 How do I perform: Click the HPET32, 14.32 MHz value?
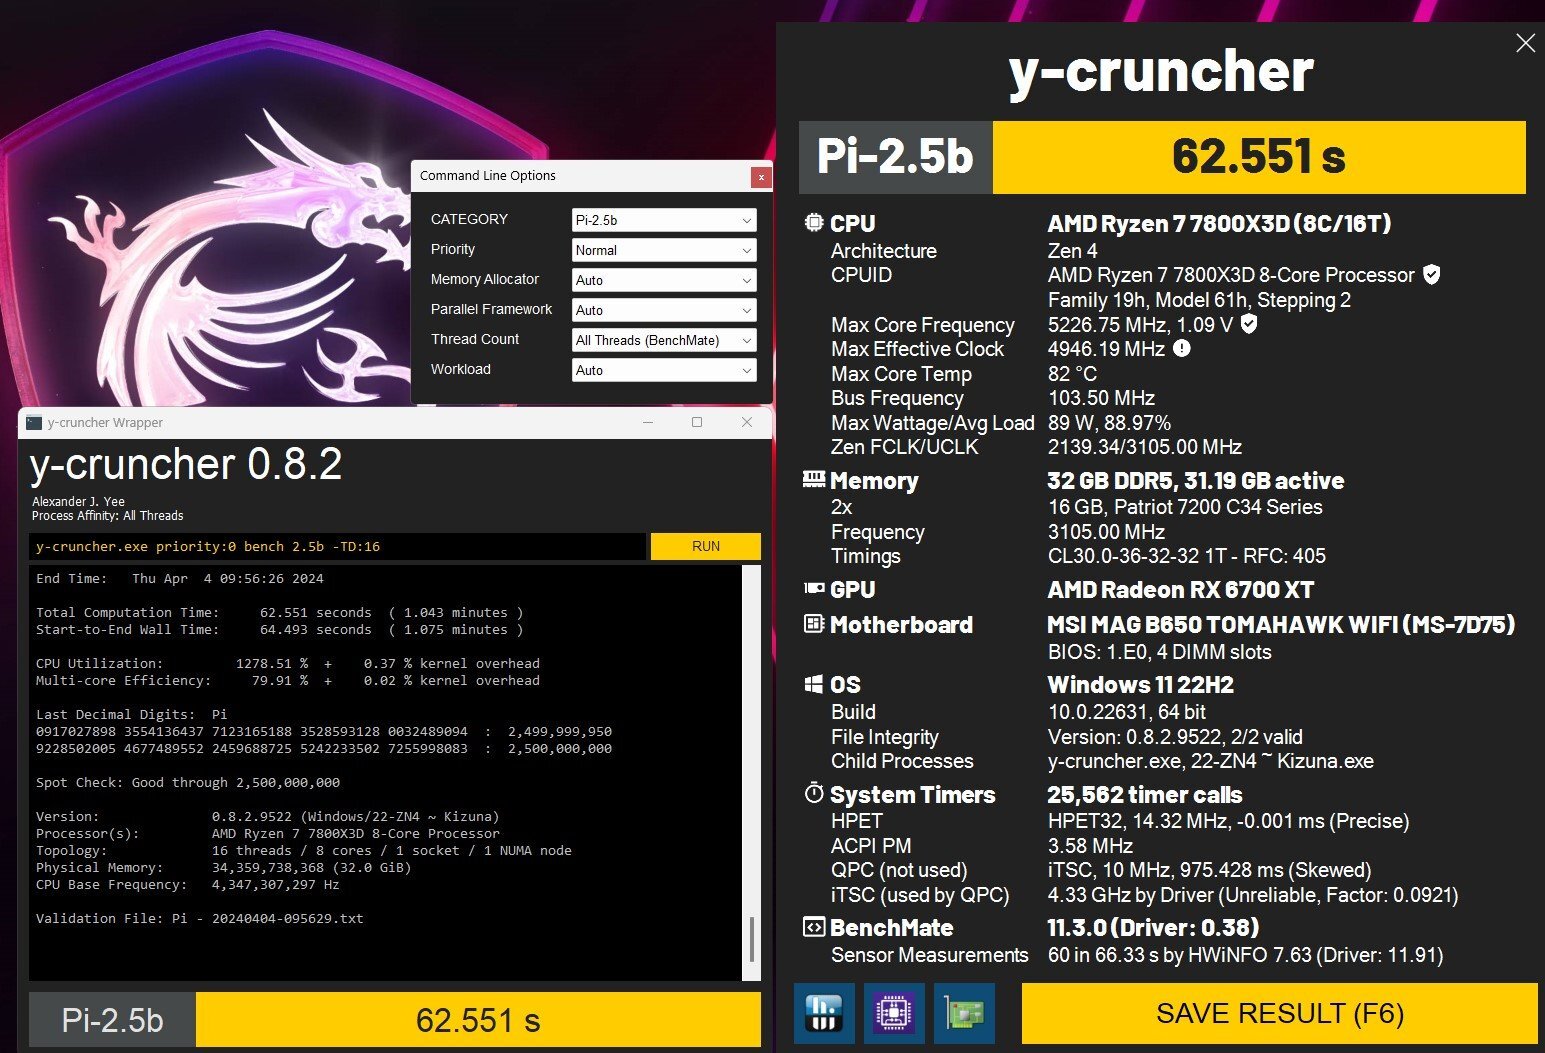tap(1228, 820)
